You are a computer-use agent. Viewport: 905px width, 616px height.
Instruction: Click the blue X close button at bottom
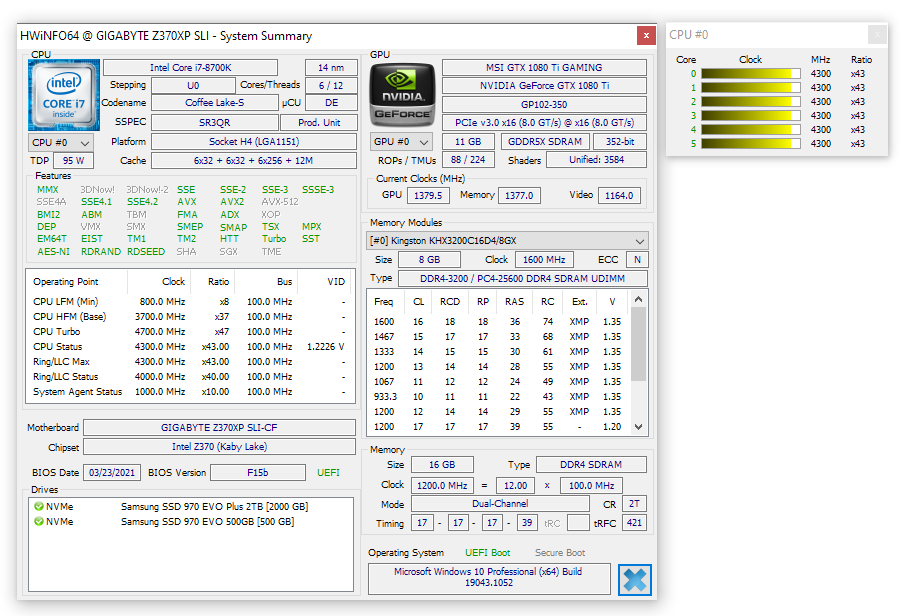tap(635, 580)
